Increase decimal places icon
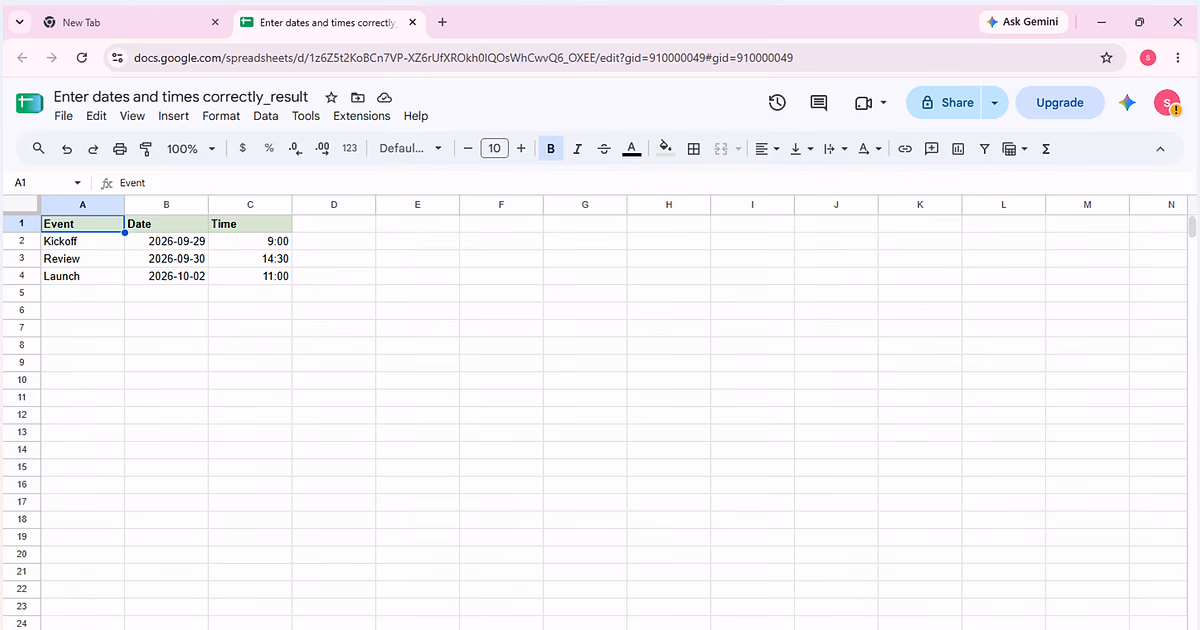 pyautogui.click(x=322, y=148)
